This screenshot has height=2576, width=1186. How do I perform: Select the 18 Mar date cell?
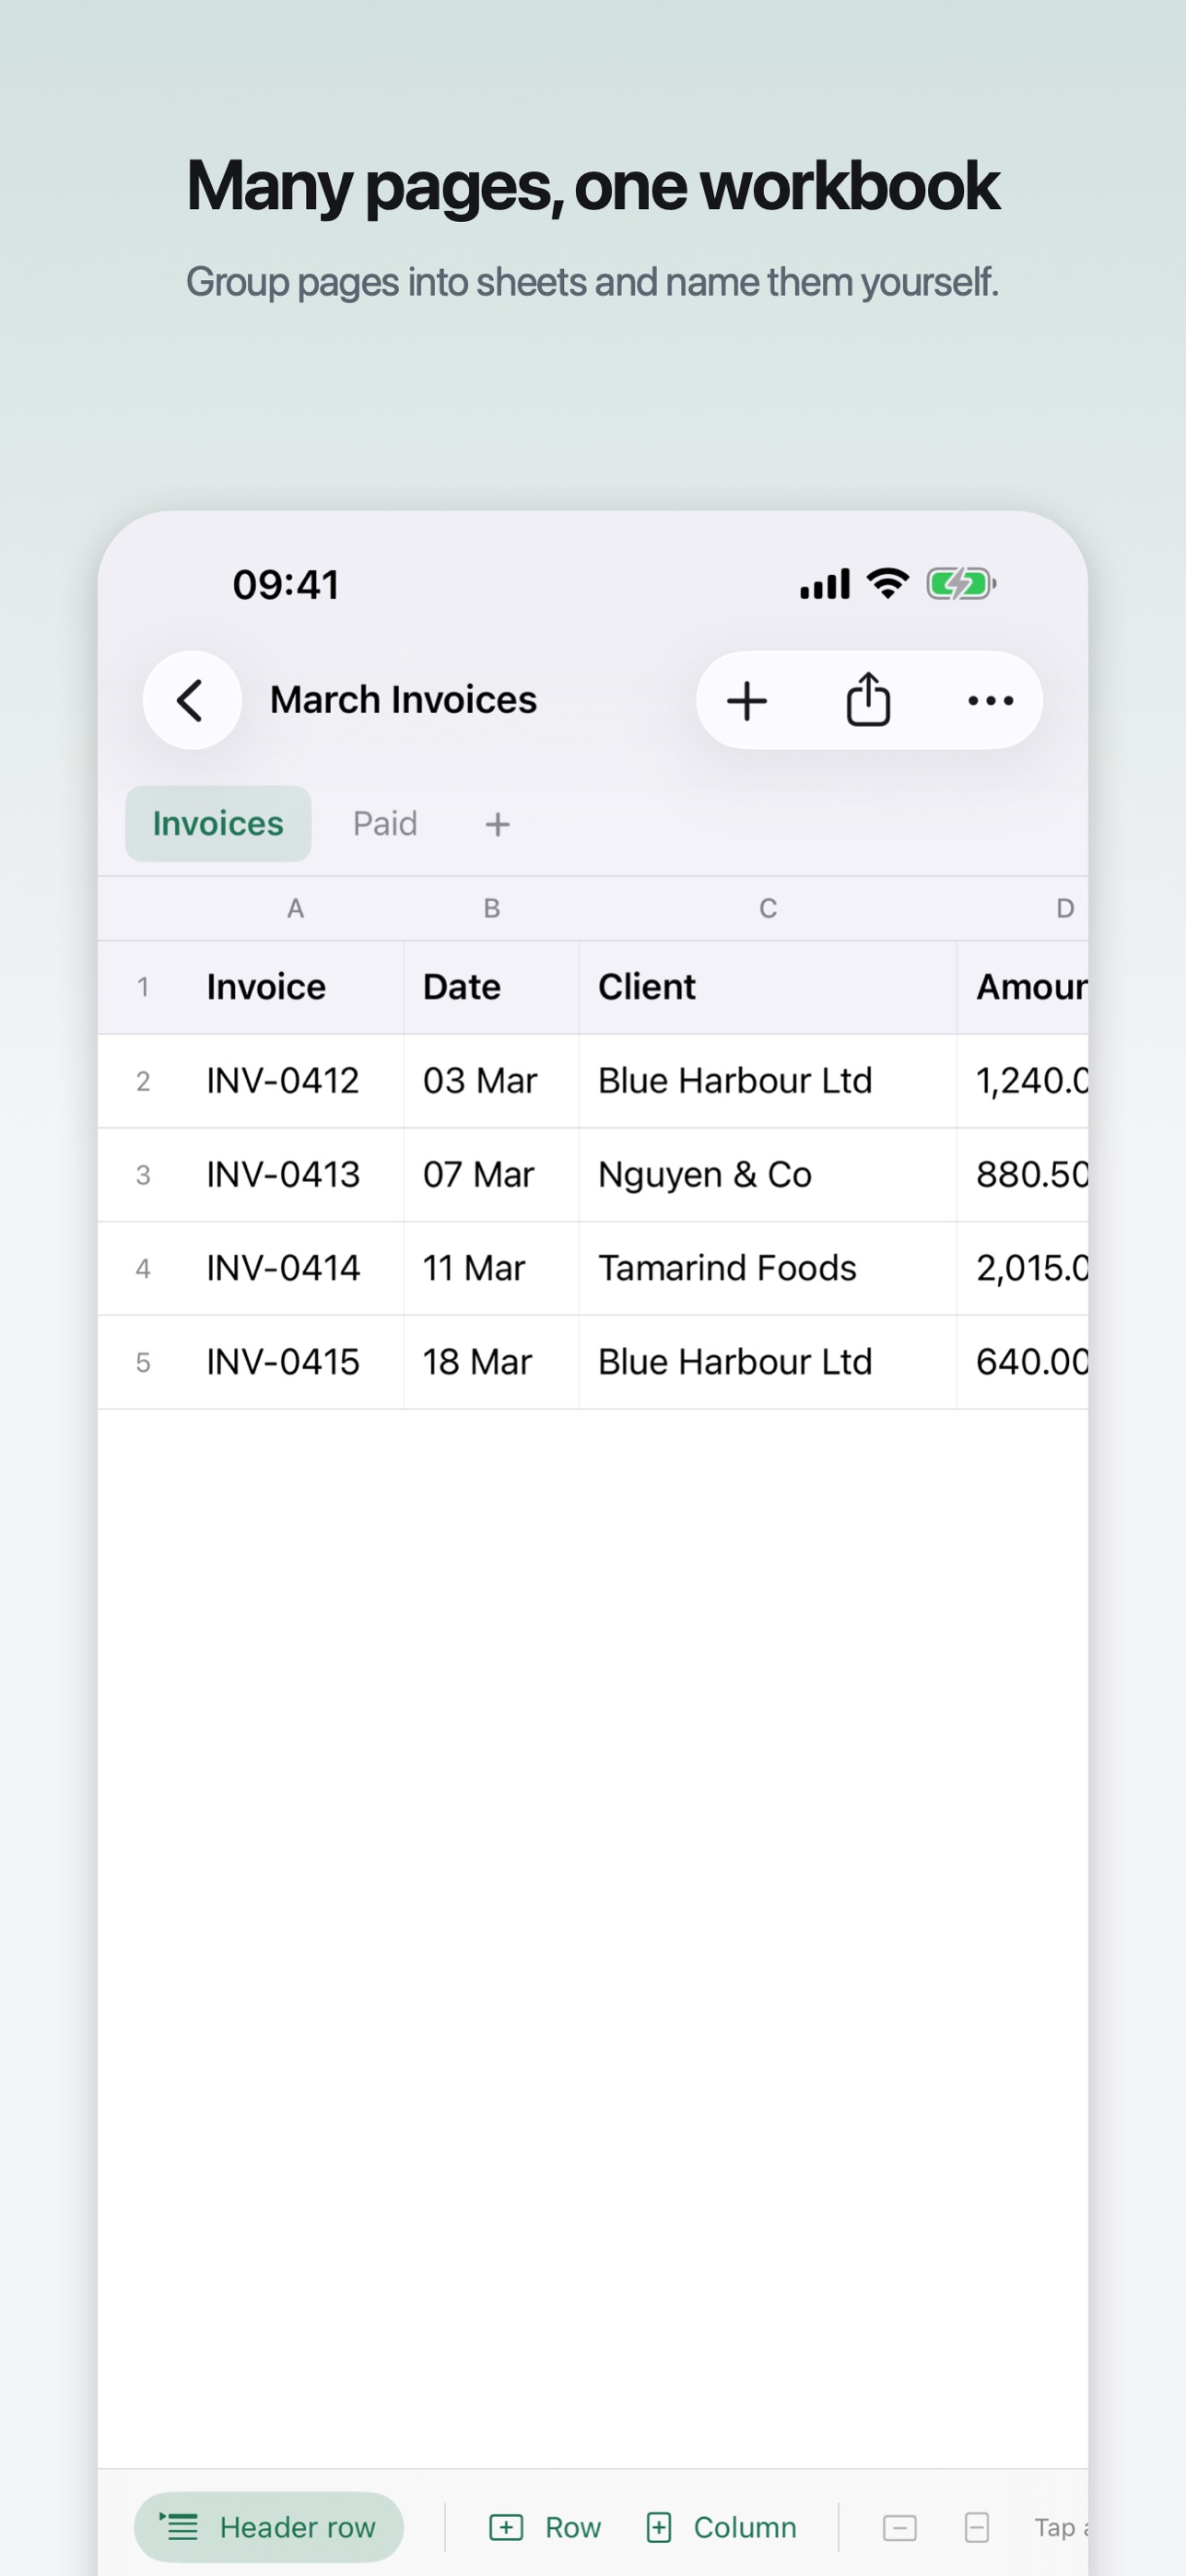point(491,1362)
